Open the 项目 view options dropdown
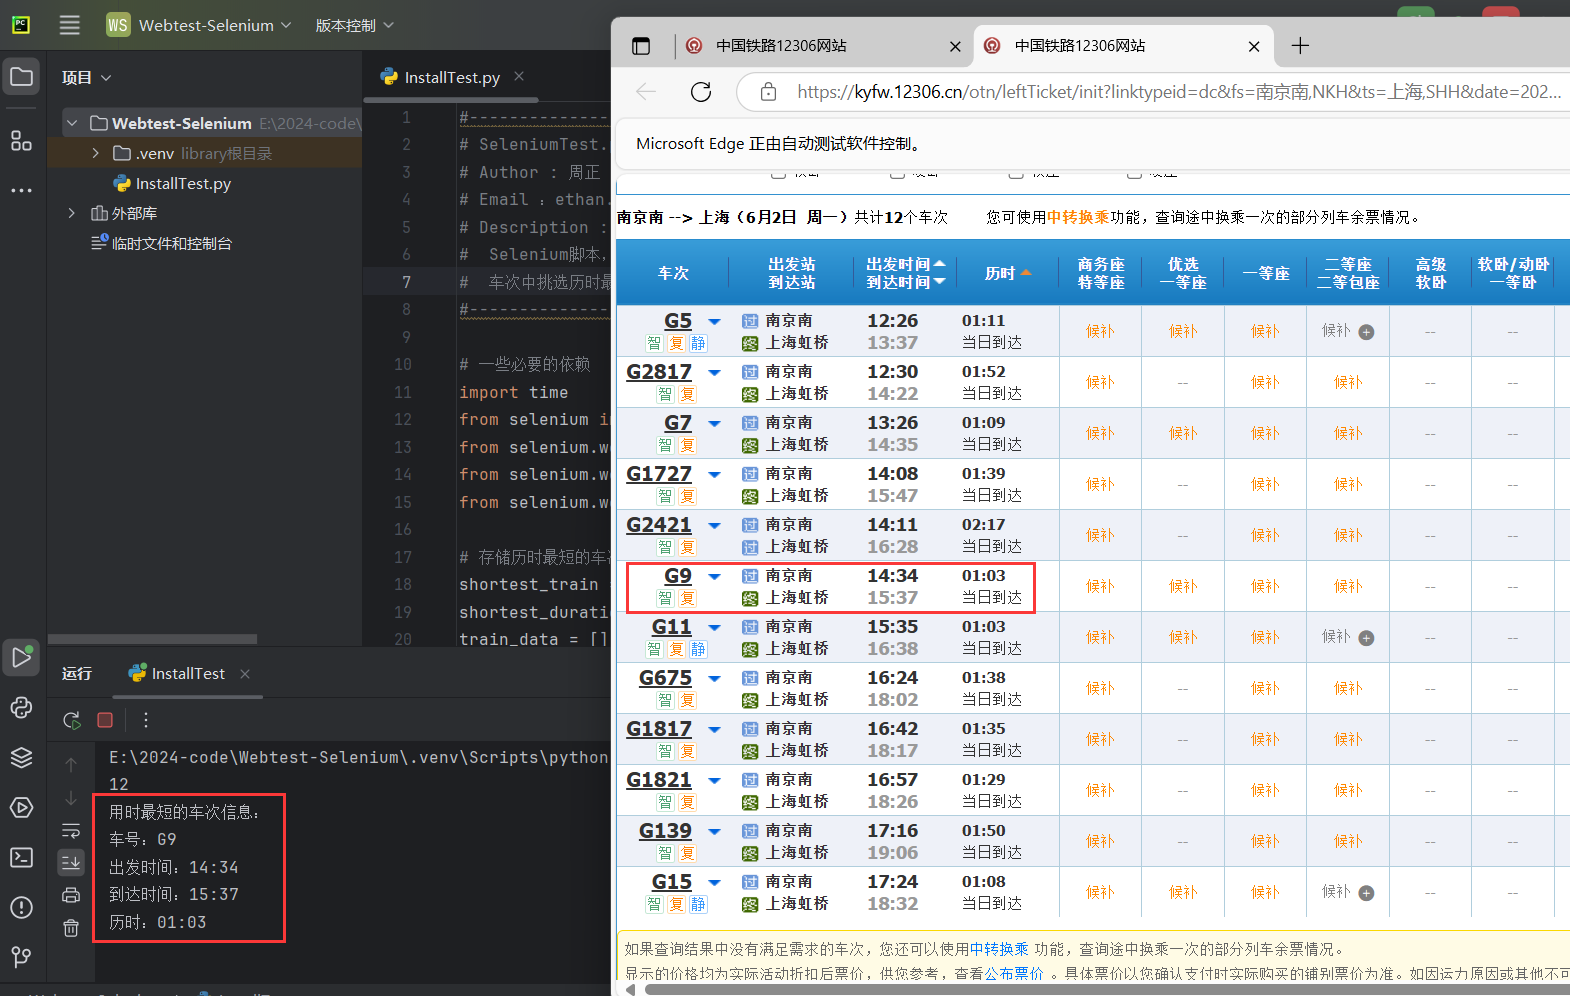The height and width of the screenshot is (996, 1570). 86,77
